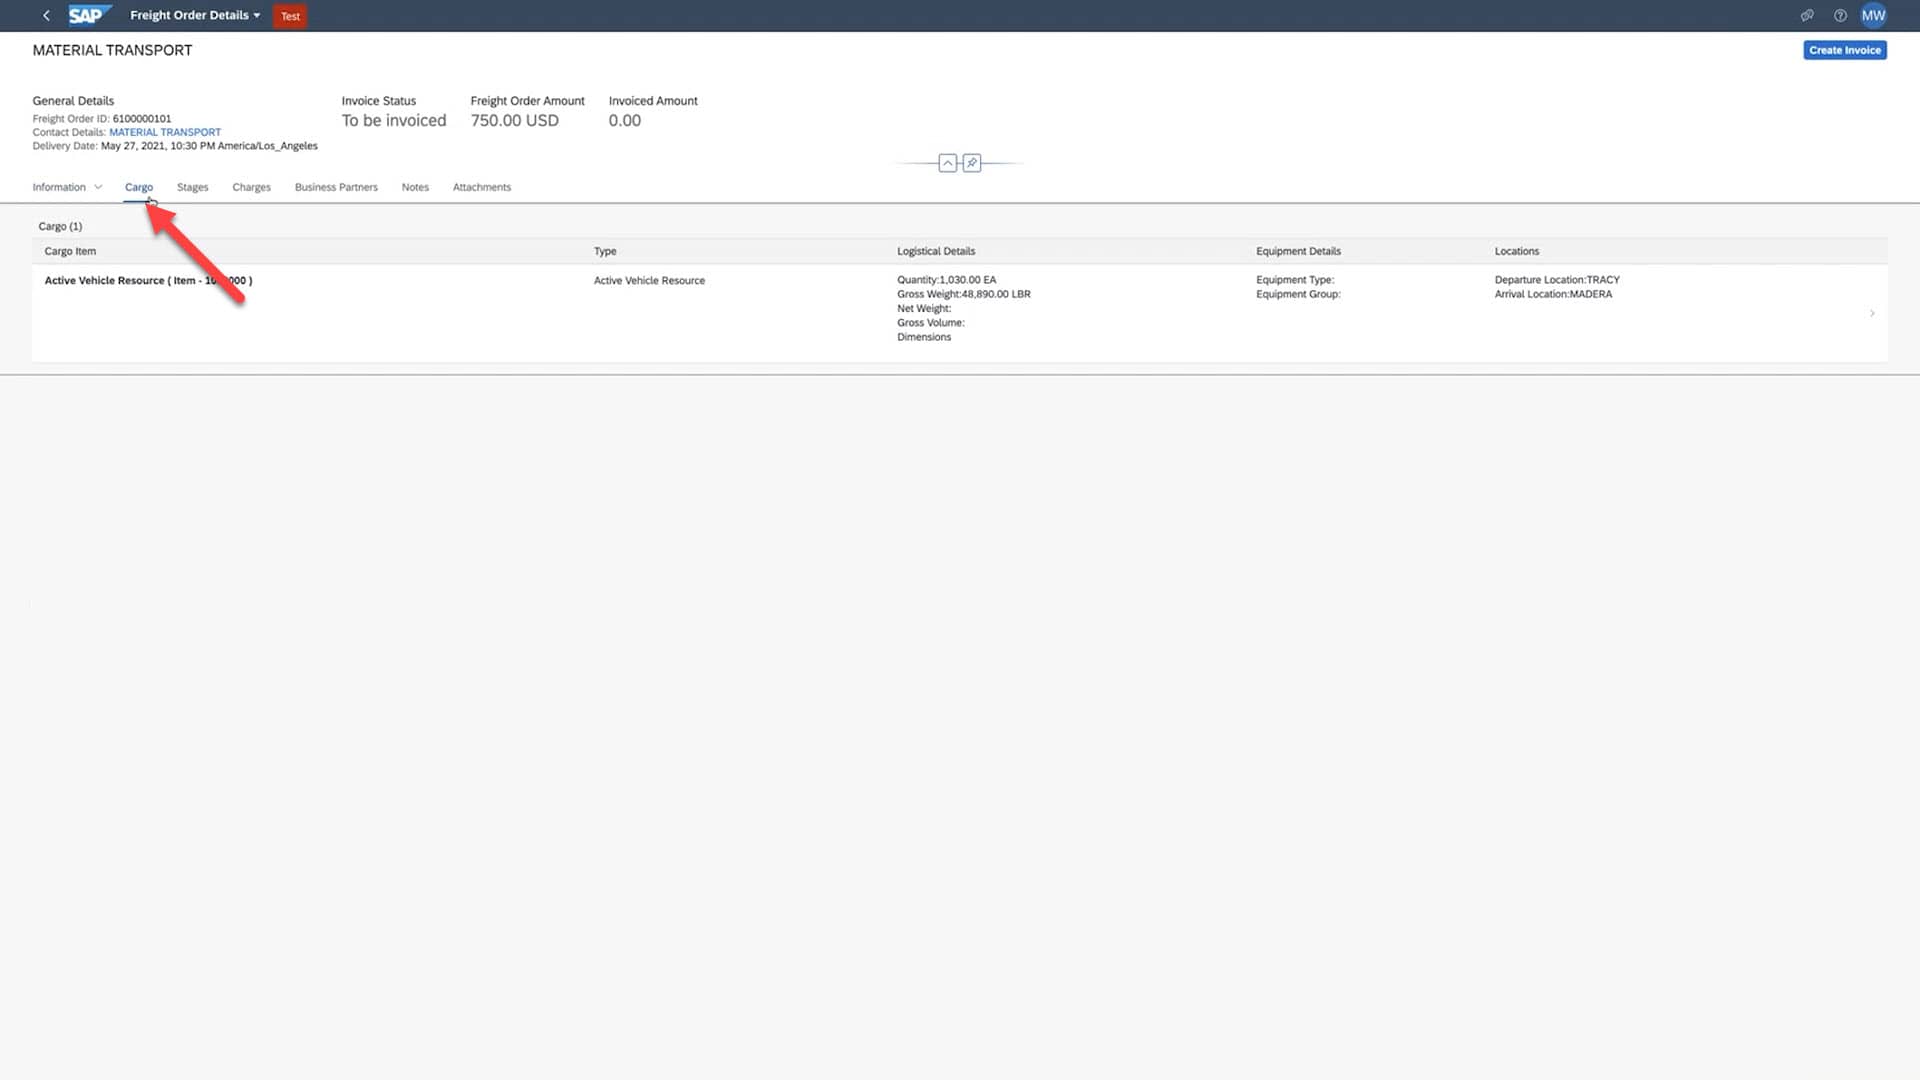Image resolution: width=1920 pixels, height=1080 pixels.
Task: Click Quantity:1,030.00 EA value
Action: [x=947, y=280]
